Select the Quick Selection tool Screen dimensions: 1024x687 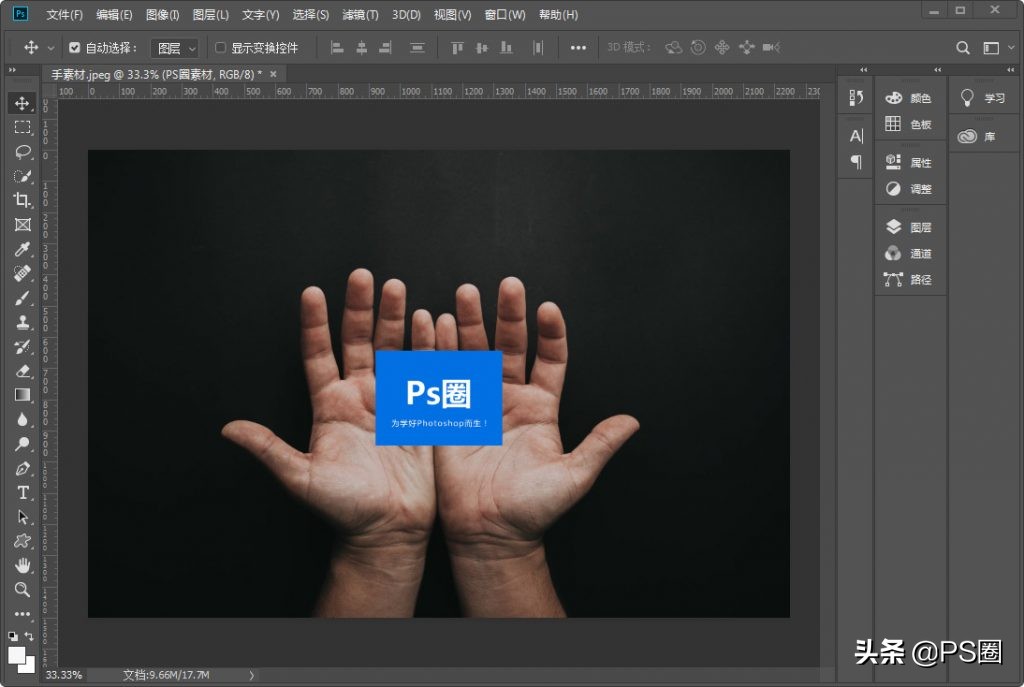pyautogui.click(x=22, y=176)
